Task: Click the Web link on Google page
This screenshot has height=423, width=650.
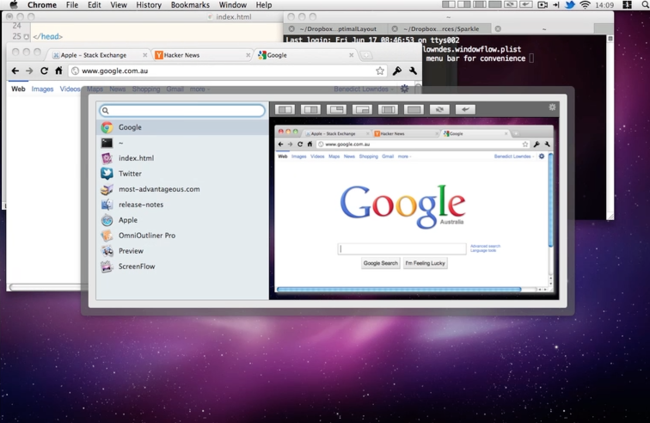Action: pos(18,89)
